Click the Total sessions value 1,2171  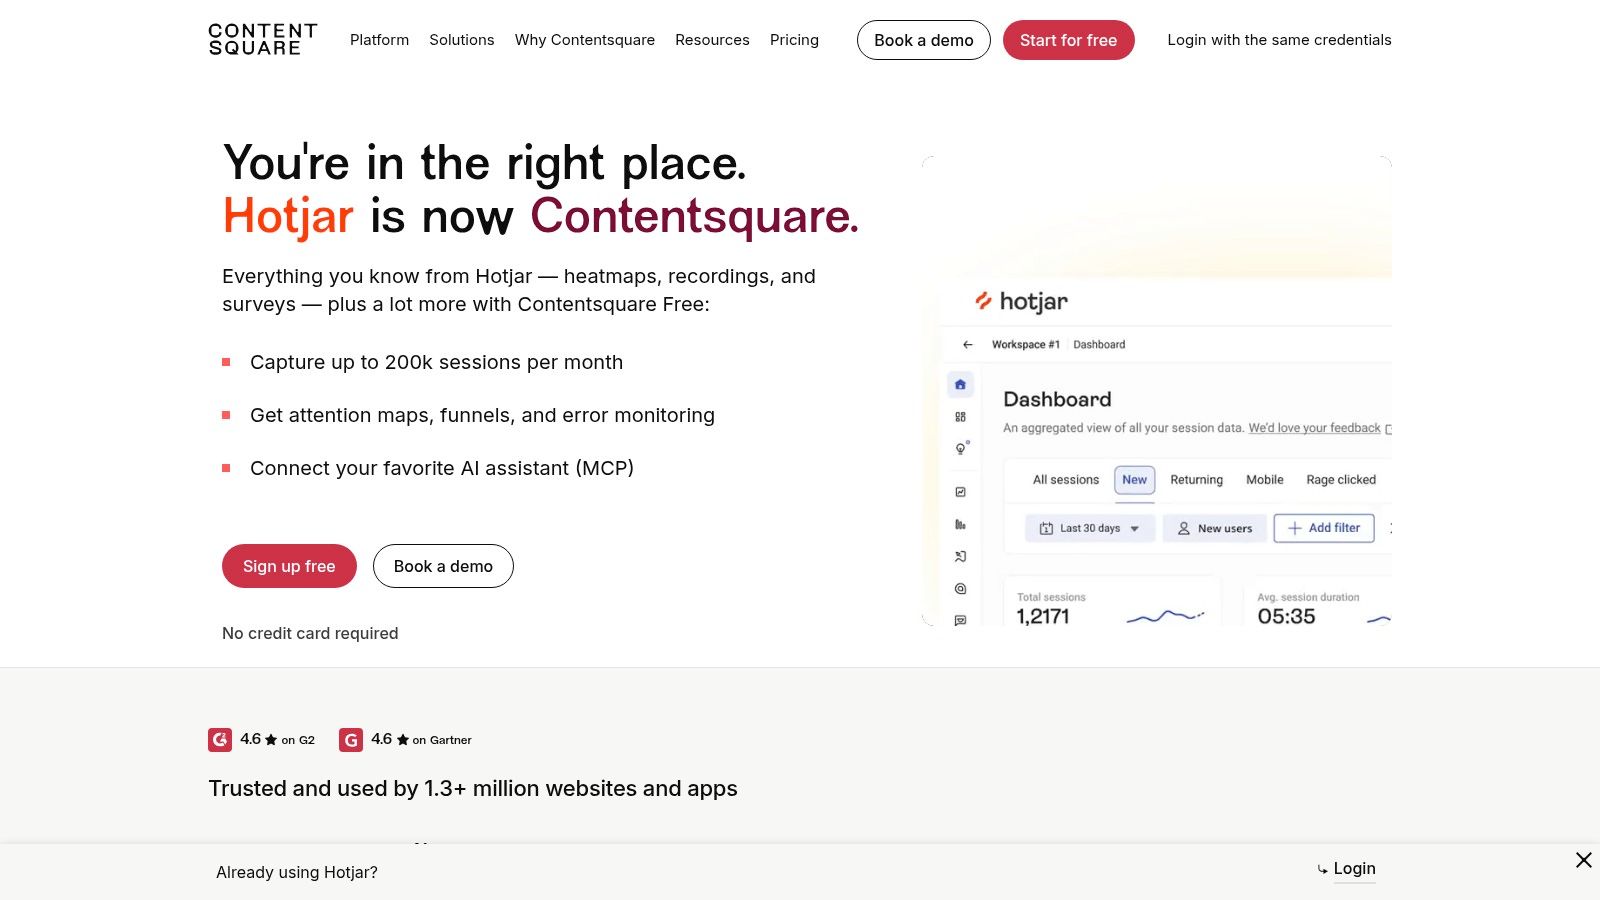(x=1043, y=616)
